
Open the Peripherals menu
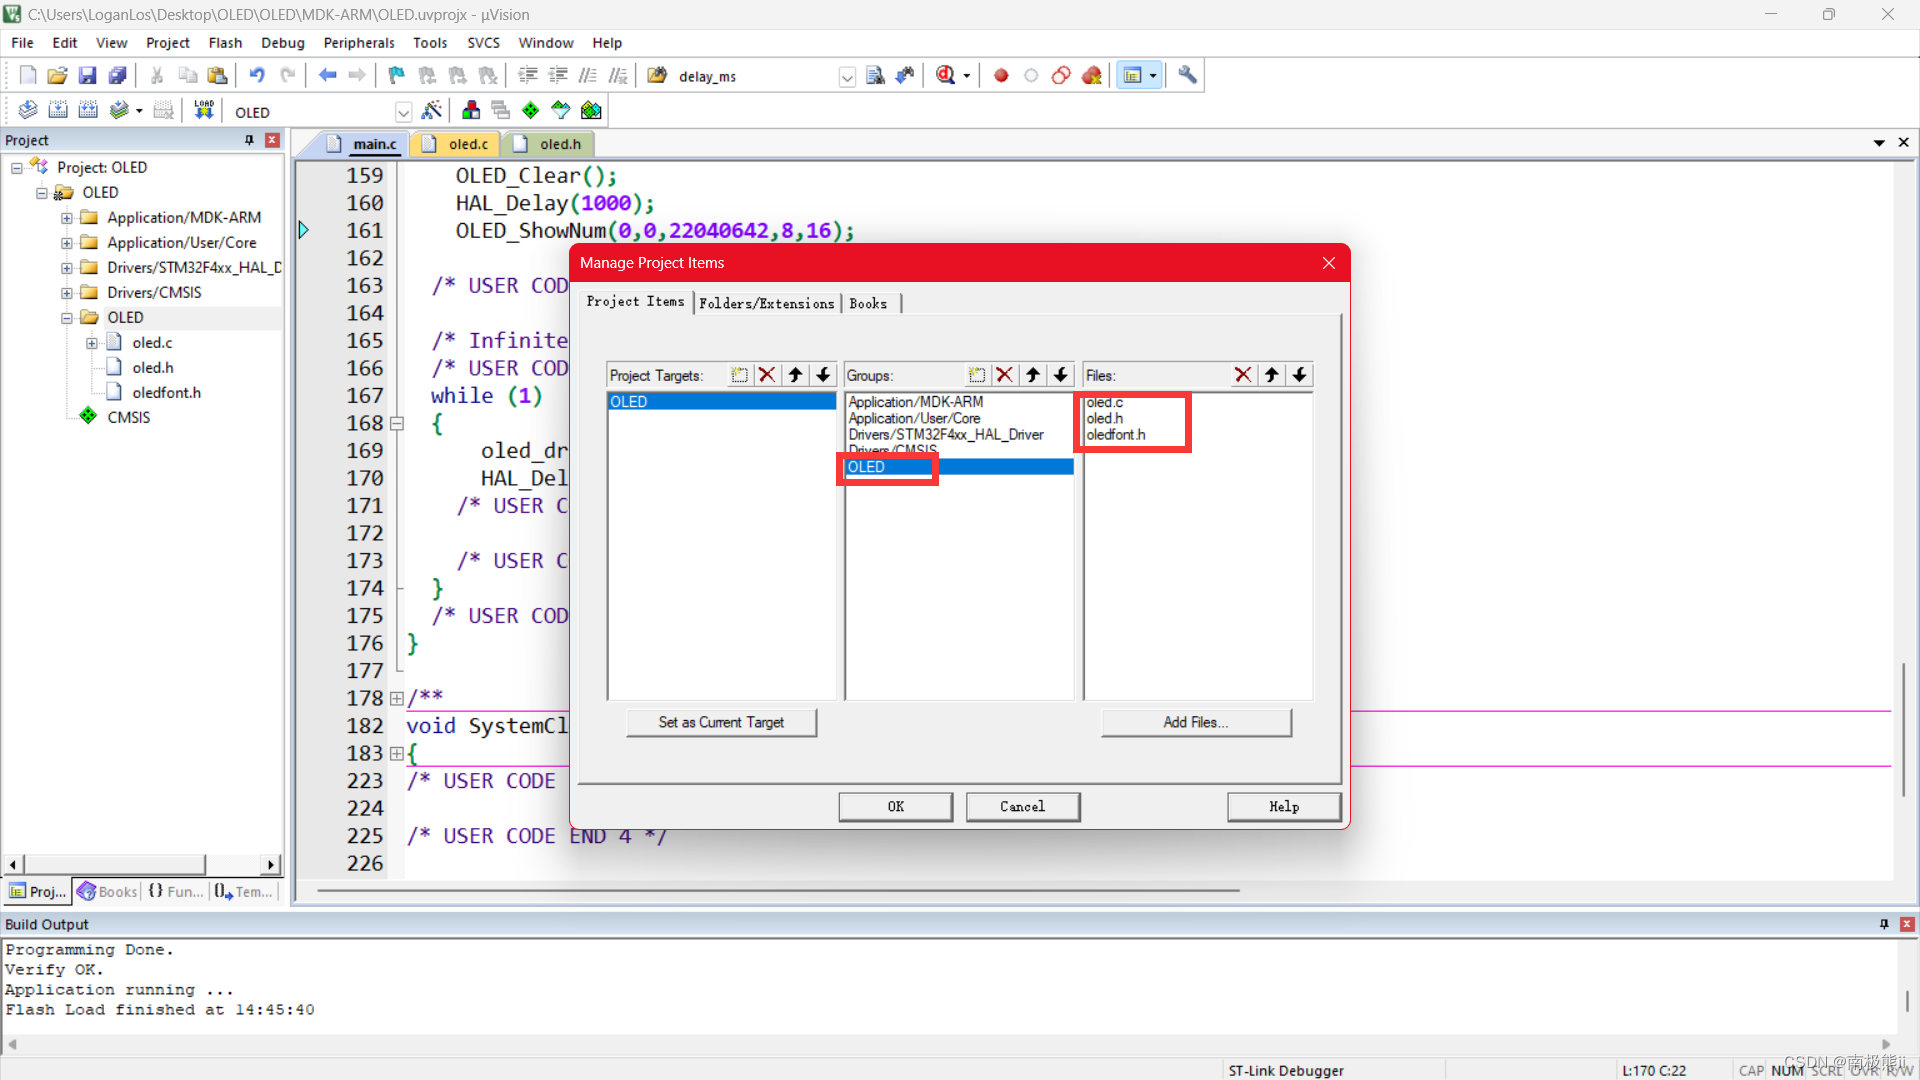click(358, 42)
